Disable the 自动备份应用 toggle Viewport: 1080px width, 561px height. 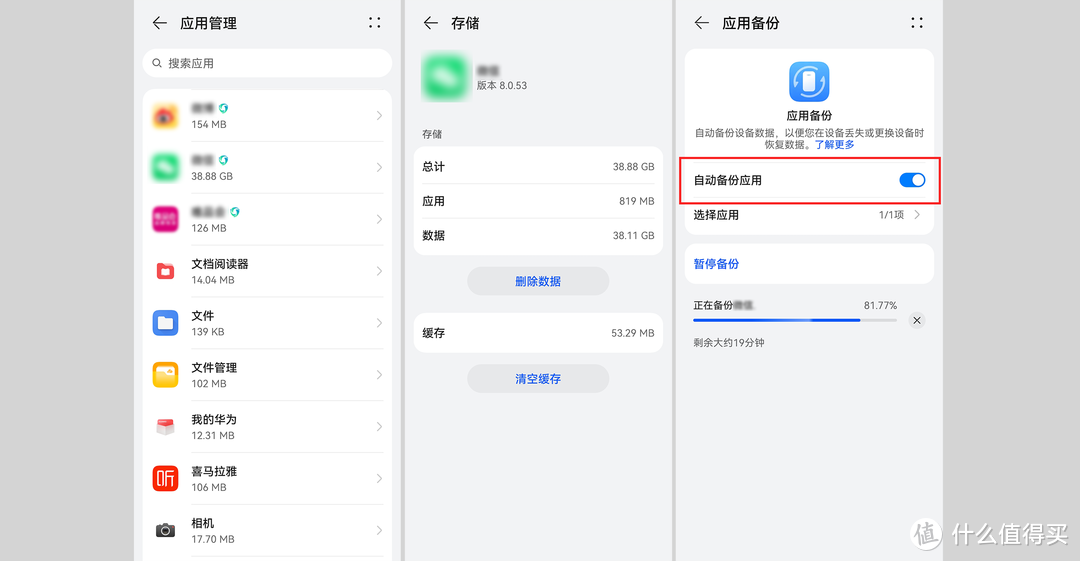tap(911, 180)
